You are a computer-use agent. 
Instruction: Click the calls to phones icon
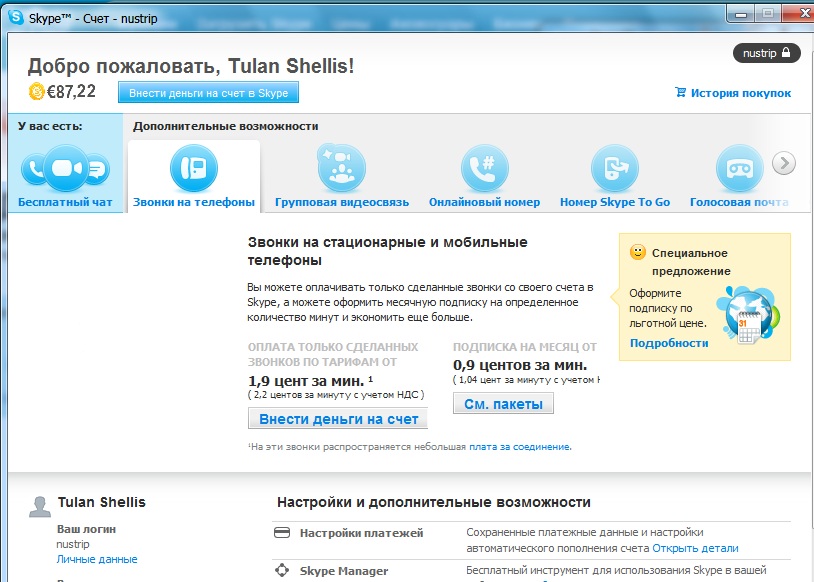[194, 169]
